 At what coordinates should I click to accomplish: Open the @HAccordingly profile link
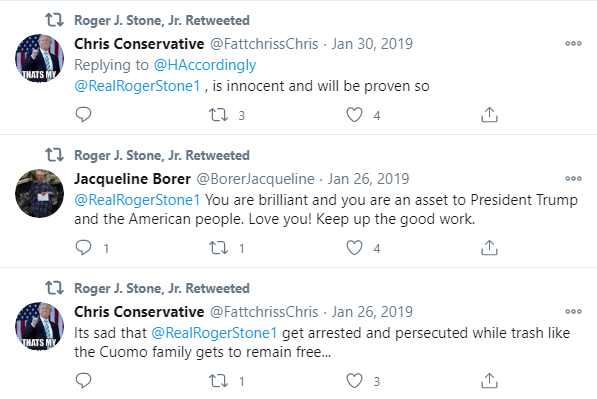205,65
